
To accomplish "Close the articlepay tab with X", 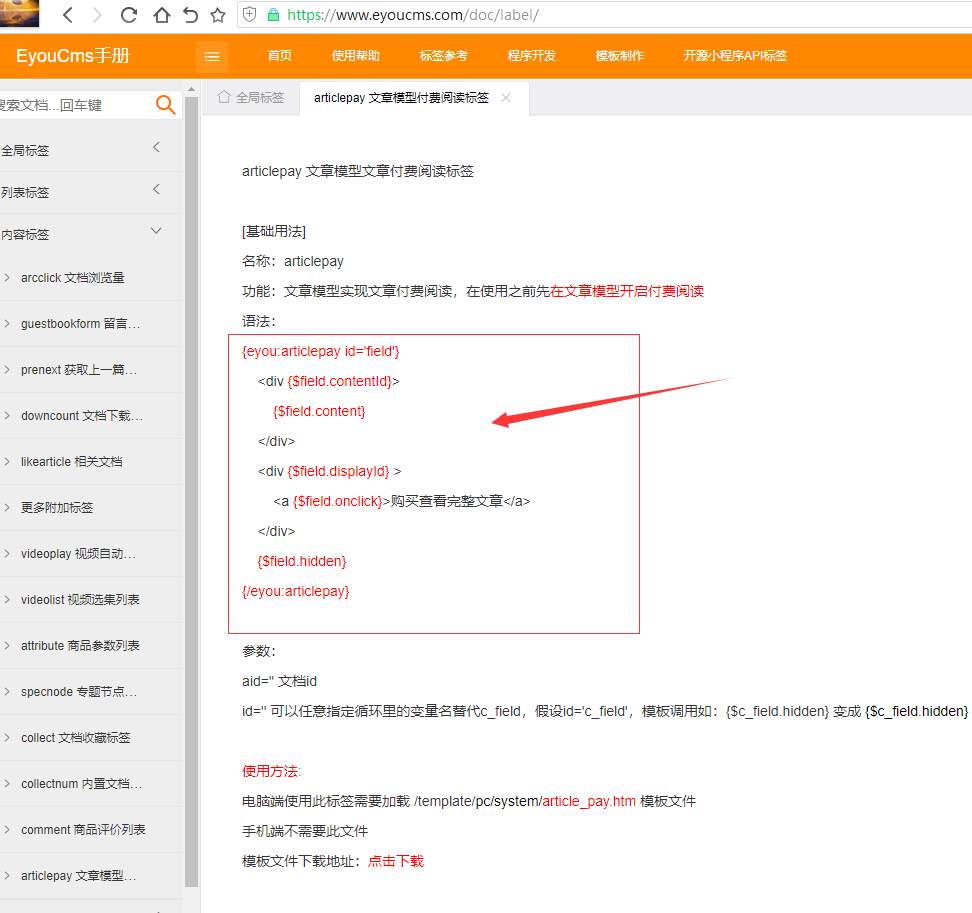I will tap(506, 97).
